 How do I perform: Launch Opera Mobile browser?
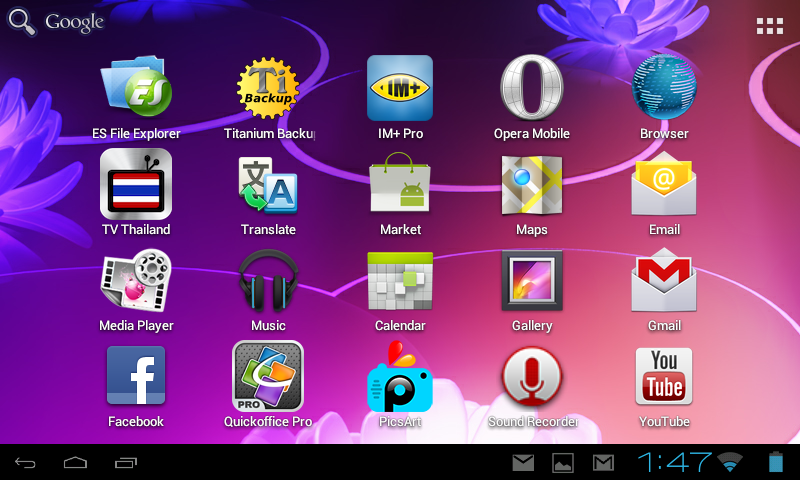click(x=532, y=88)
